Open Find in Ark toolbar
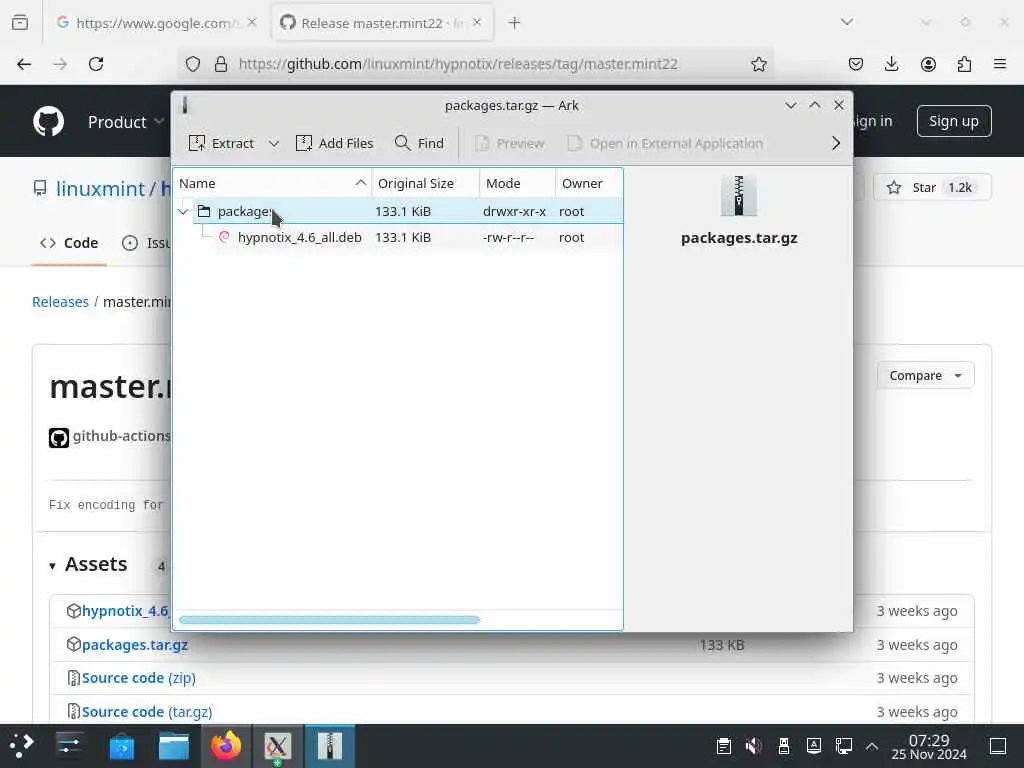Viewport: 1024px width, 768px height. 419,143
